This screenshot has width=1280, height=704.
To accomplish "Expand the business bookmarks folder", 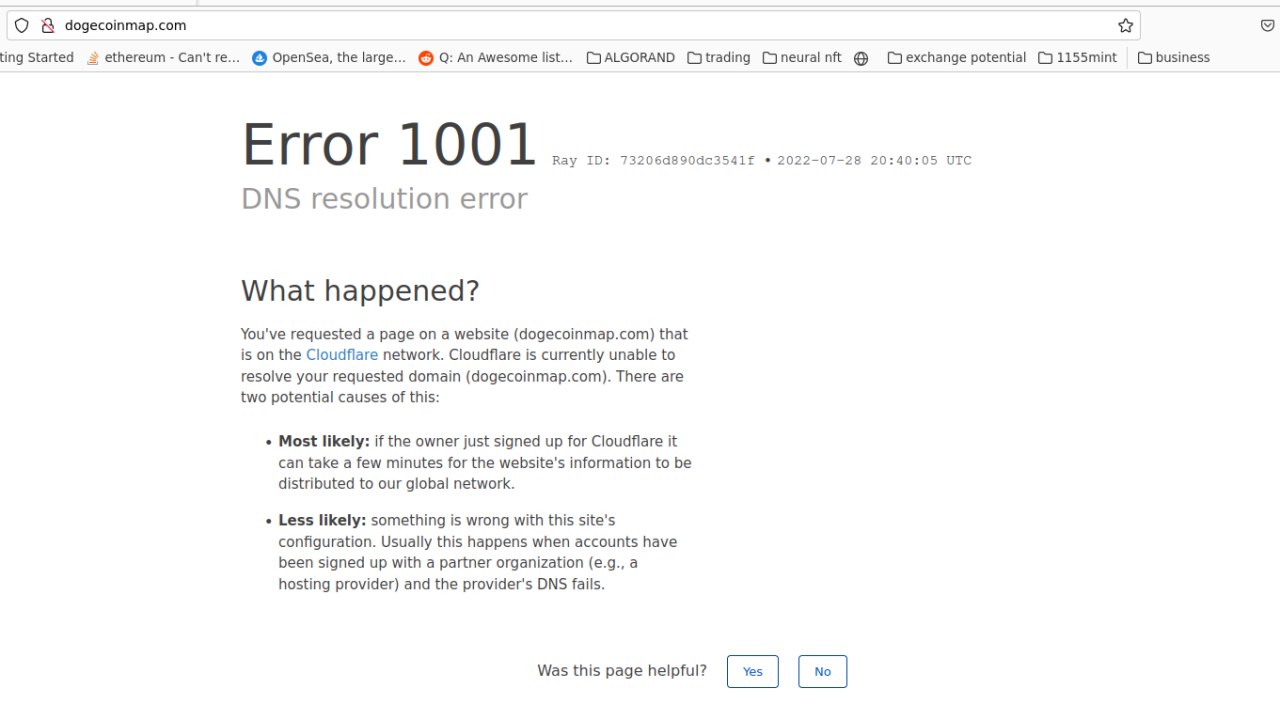I will 1174,58.
